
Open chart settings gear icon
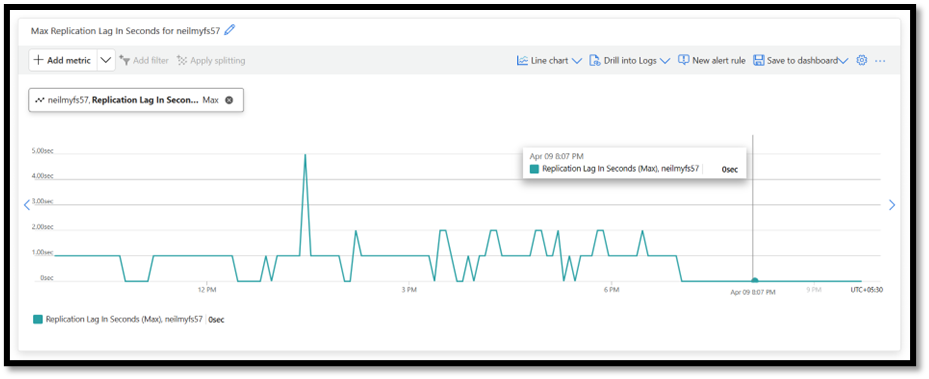862,60
